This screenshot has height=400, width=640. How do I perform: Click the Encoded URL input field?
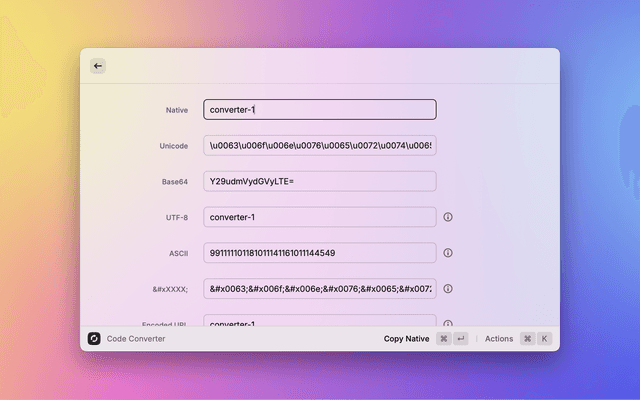320,321
